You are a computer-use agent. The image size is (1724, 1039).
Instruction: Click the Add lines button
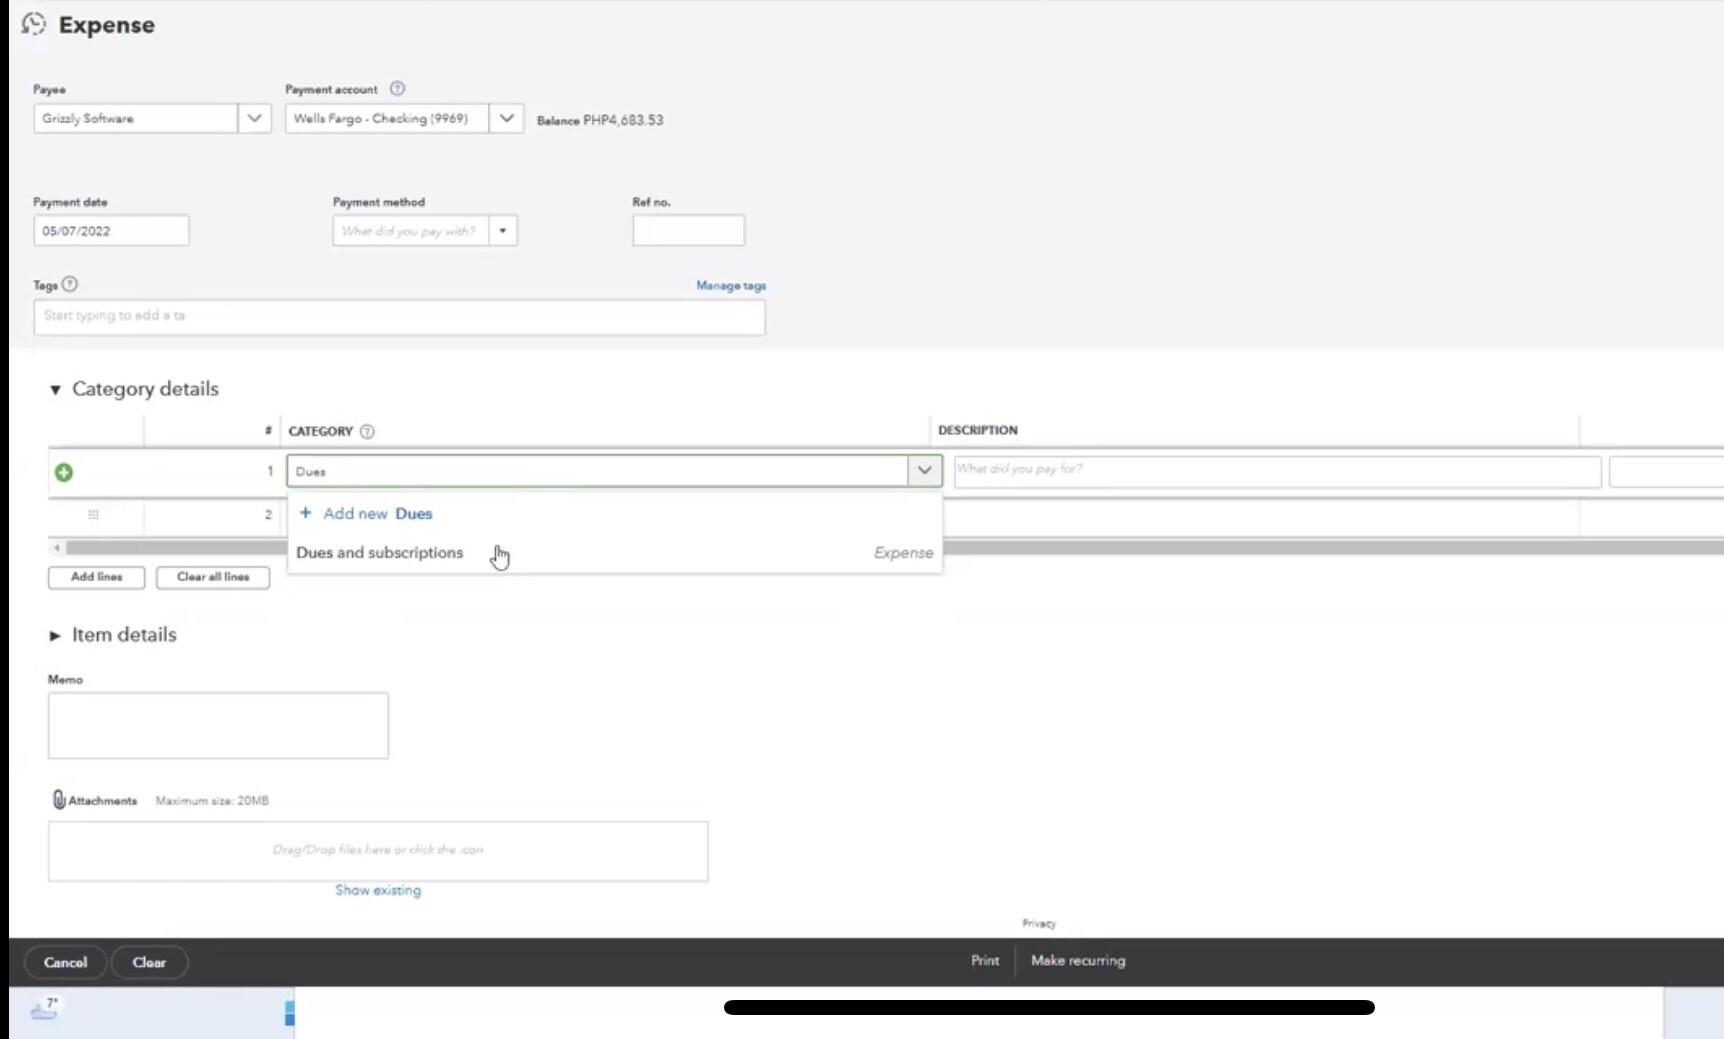pyautogui.click(x=97, y=577)
